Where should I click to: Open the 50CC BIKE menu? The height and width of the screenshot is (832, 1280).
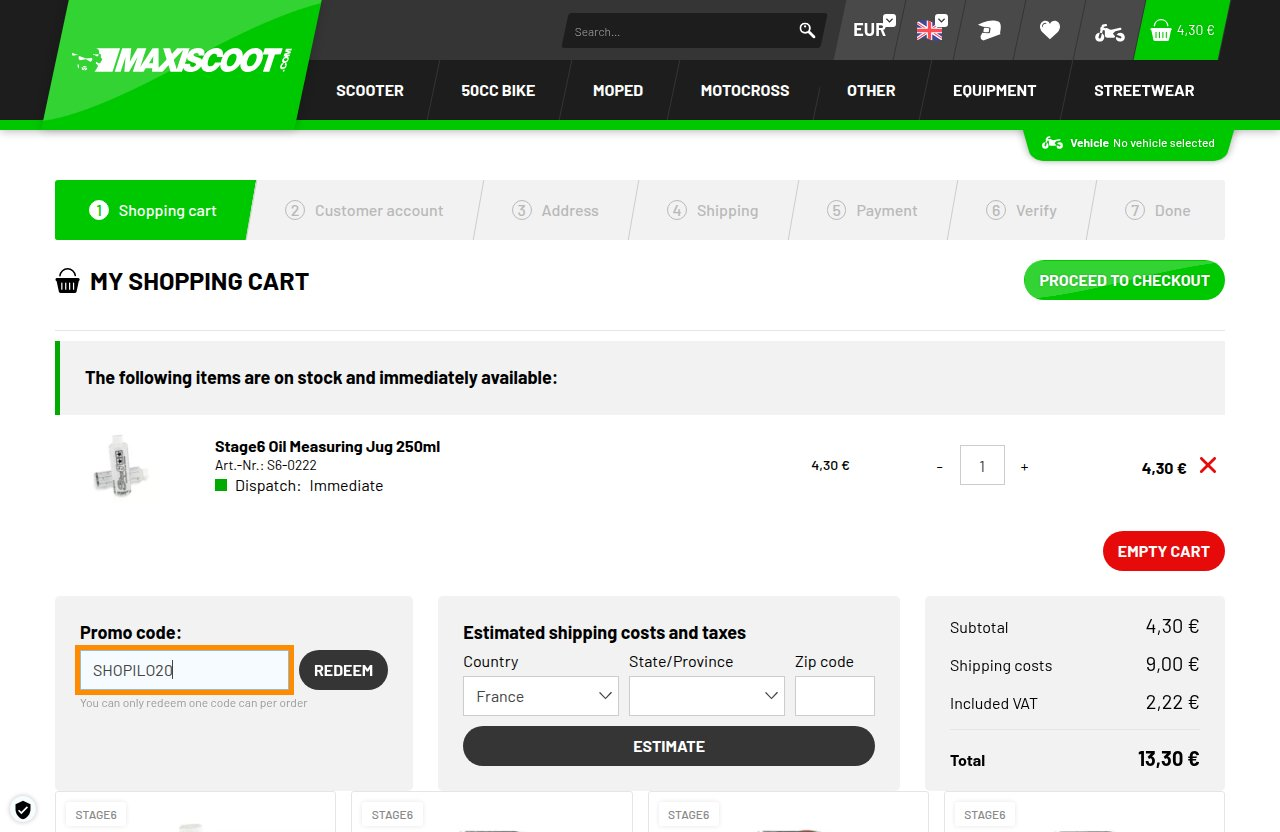pos(498,90)
